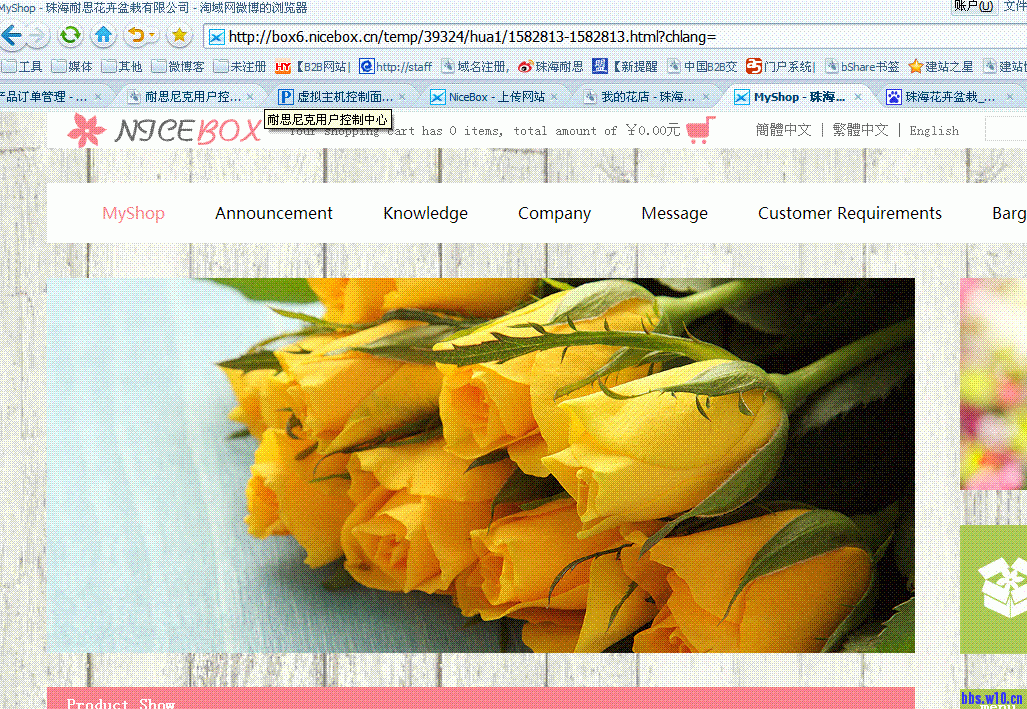Open the Announcement navigation item

click(273, 213)
